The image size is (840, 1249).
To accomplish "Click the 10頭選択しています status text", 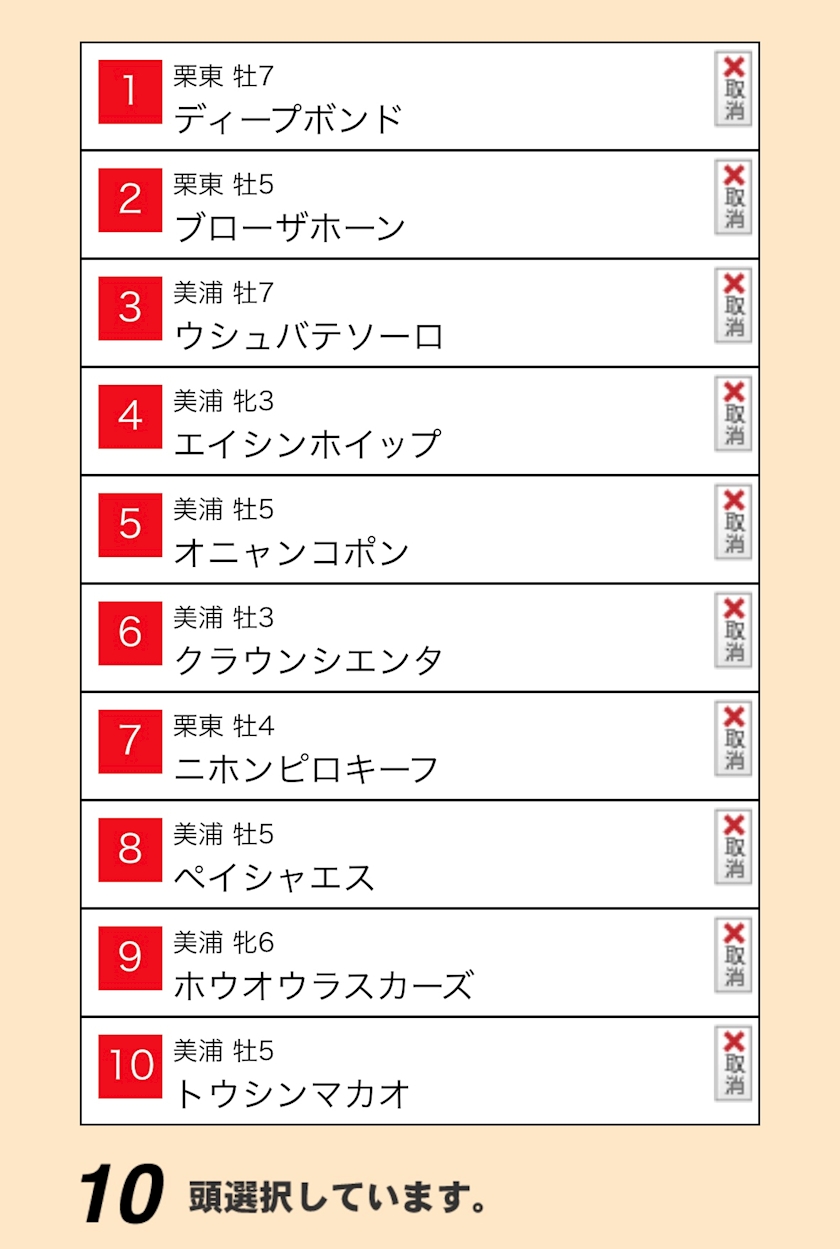I will click(x=283, y=1196).
